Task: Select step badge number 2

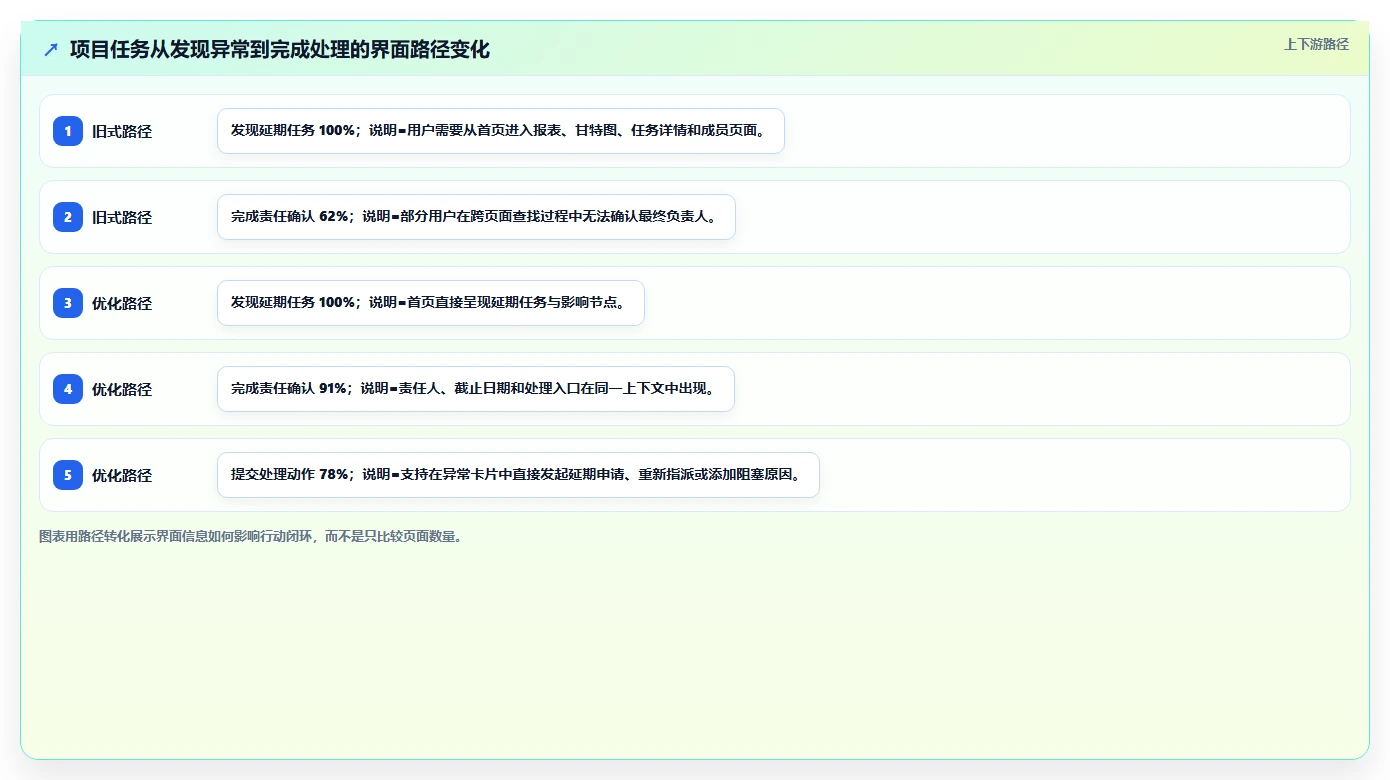Action: [68, 217]
